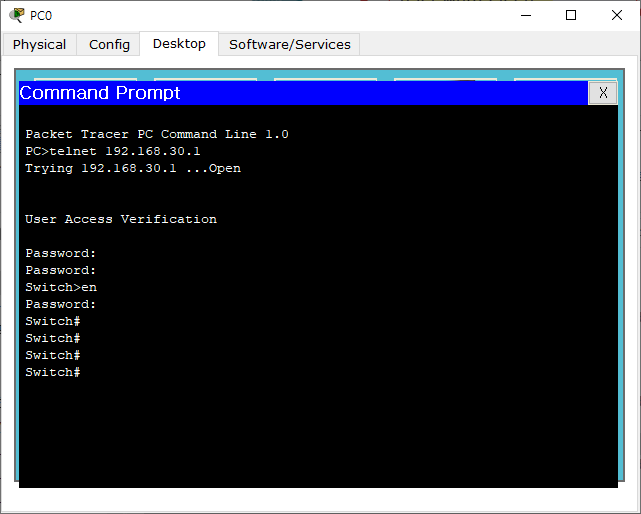This screenshot has width=641, height=514.
Task: Click the 'User Access Verification' text
Action: [121, 219]
